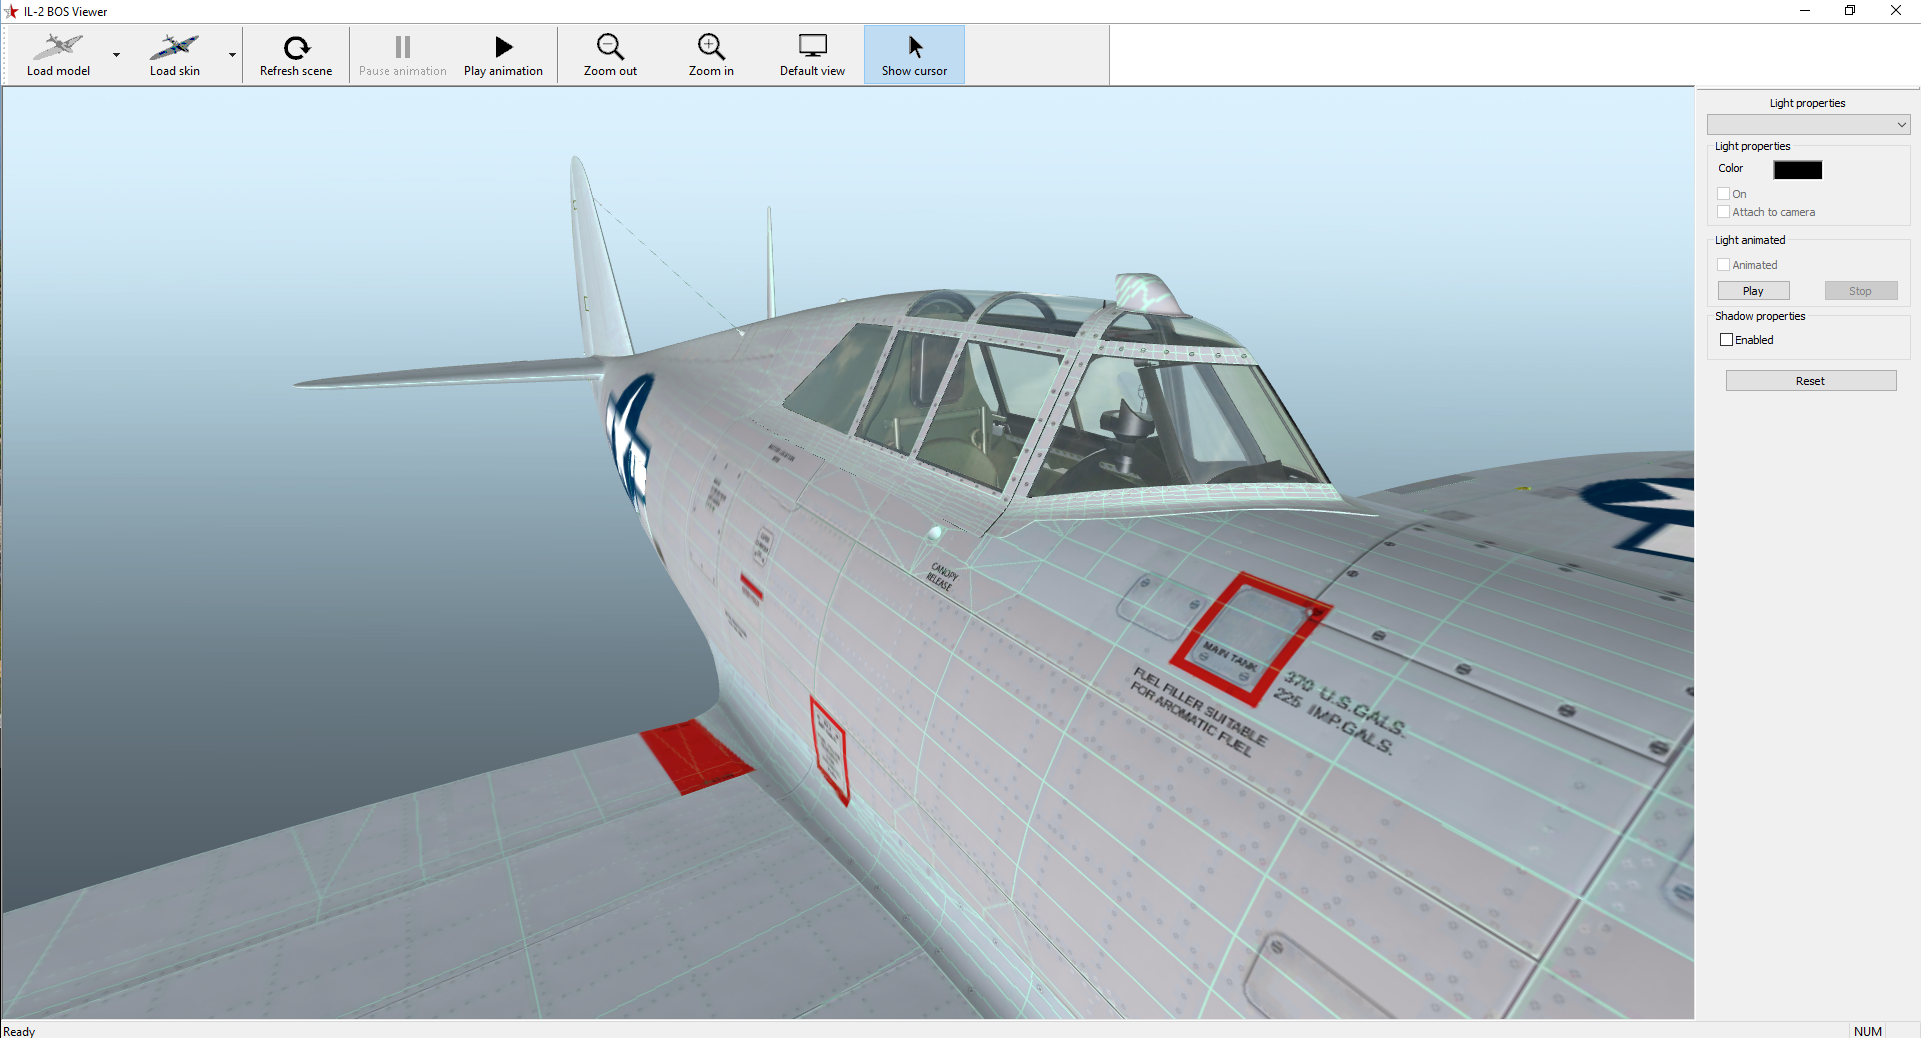
Task: Click Play in Light animated section
Action: point(1753,291)
